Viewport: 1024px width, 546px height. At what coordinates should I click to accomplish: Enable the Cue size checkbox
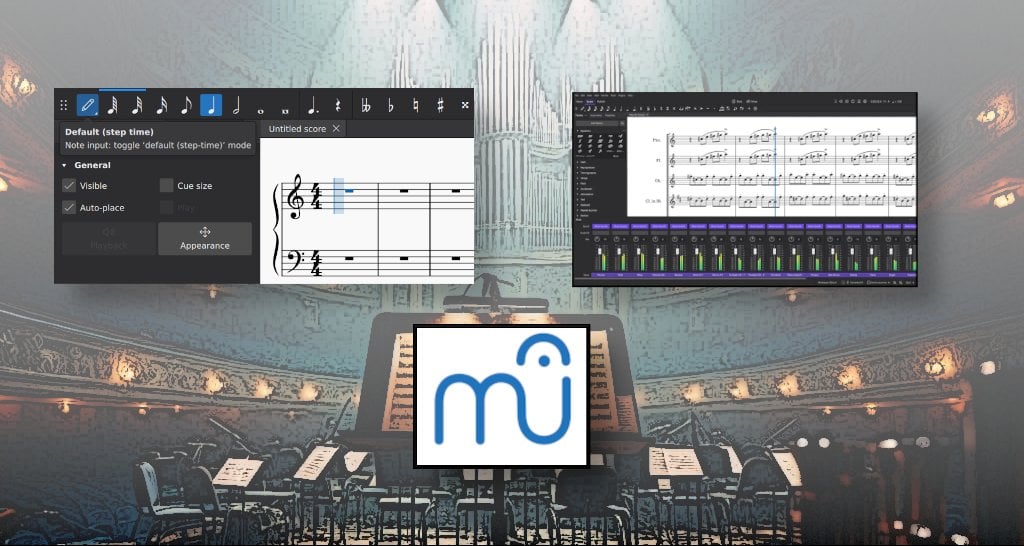[x=167, y=185]
